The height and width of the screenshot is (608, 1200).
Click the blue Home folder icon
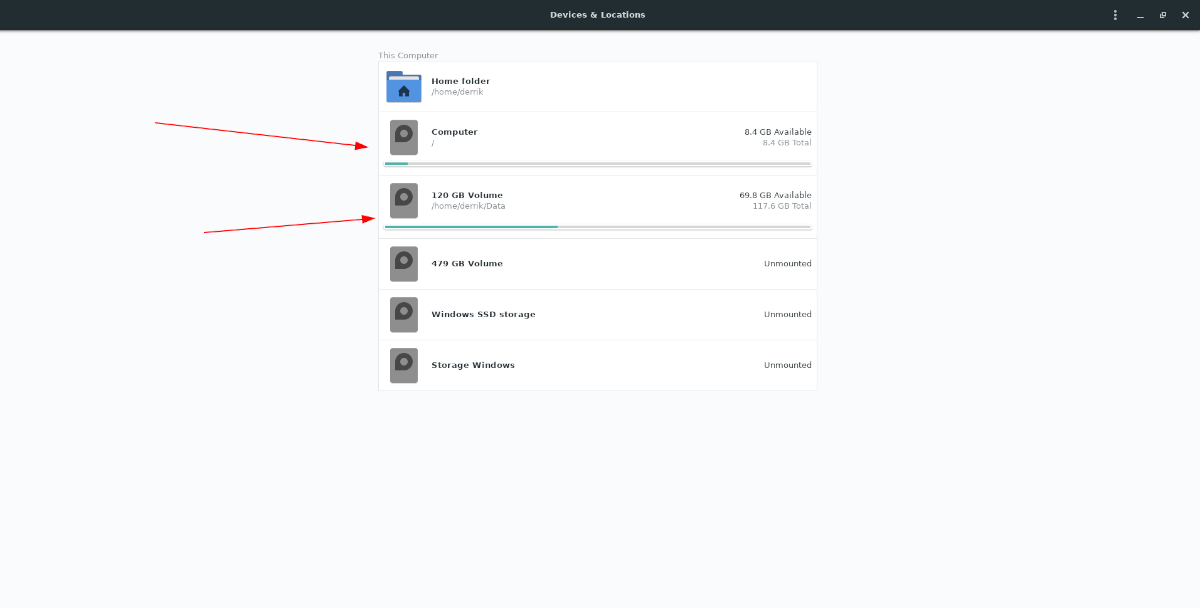click(403, 87)
